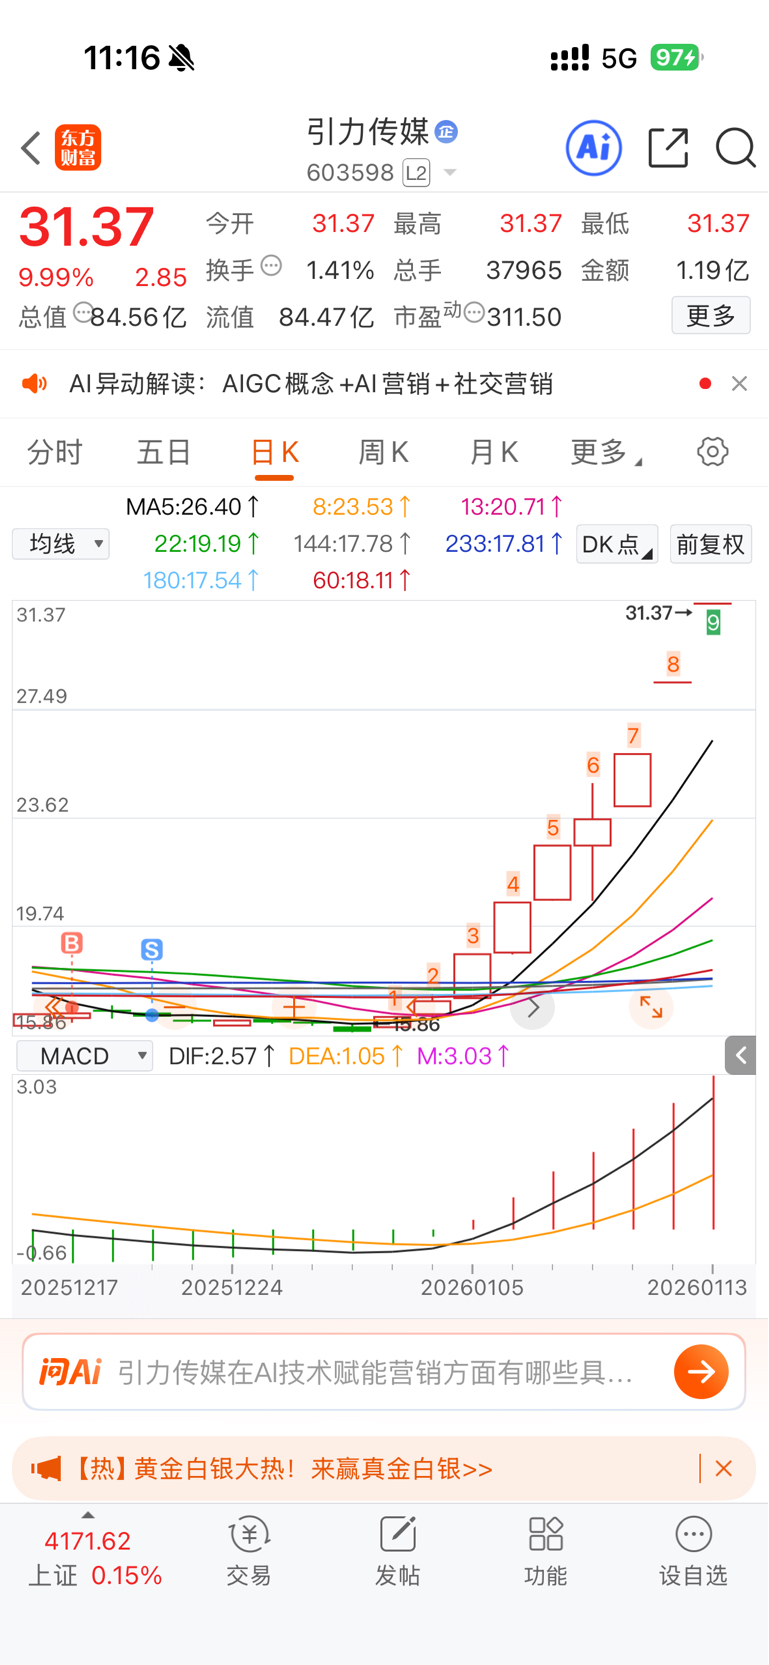The height and width of the screenshot is (1665, 769).
Task: Tap the silent mode bell icon
Action: 182,58
